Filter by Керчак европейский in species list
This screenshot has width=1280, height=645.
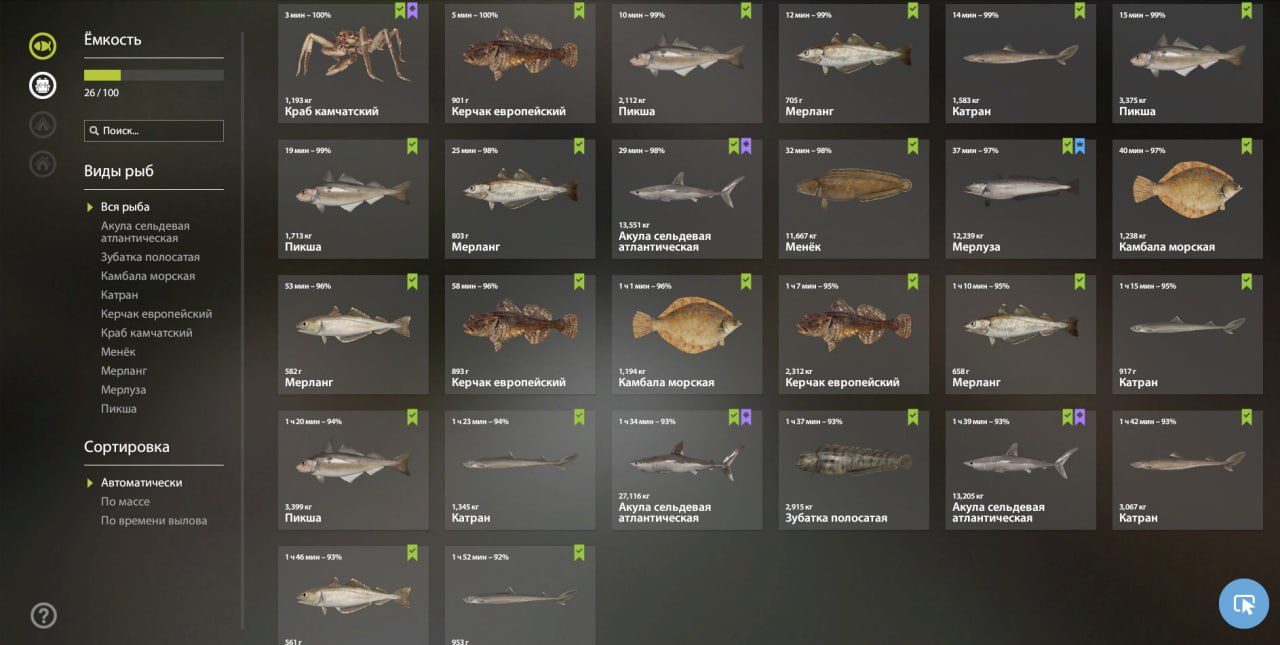[156, 313]
